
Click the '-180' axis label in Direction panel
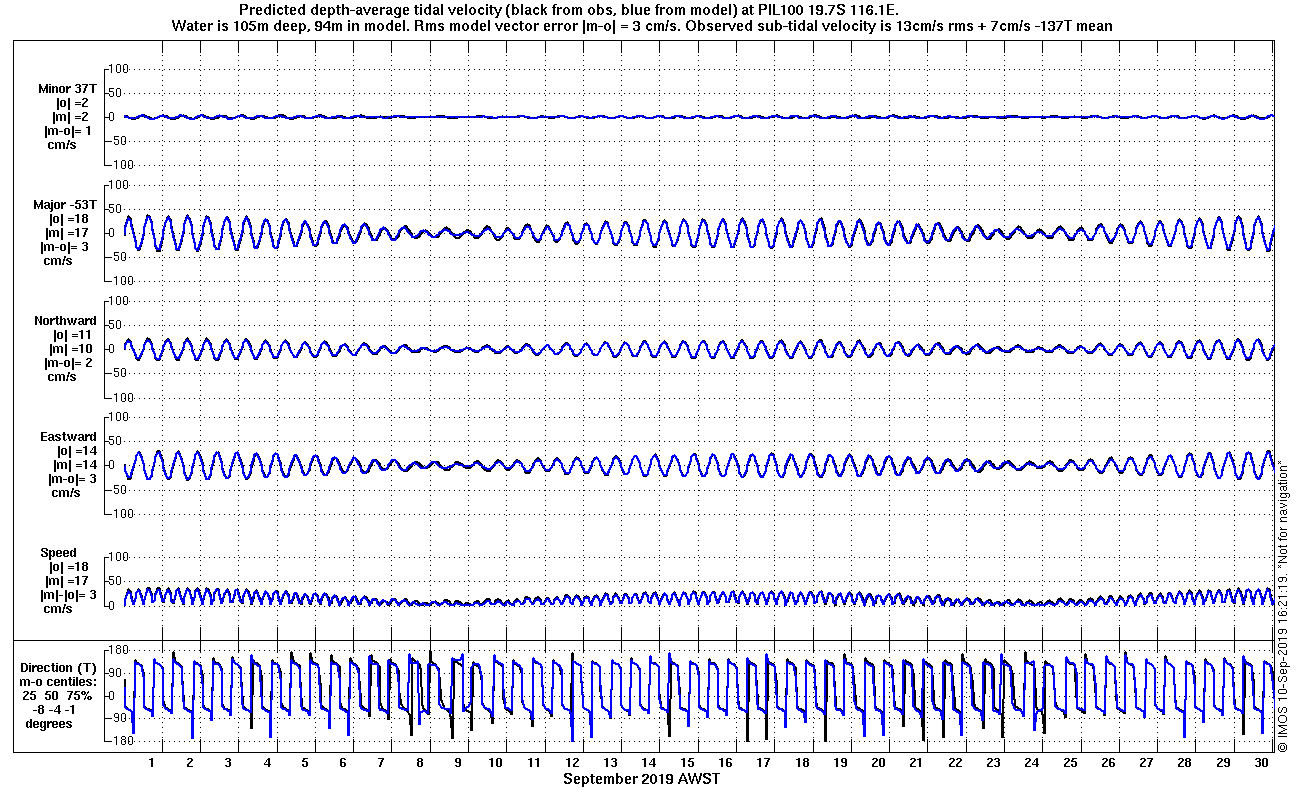117,742
